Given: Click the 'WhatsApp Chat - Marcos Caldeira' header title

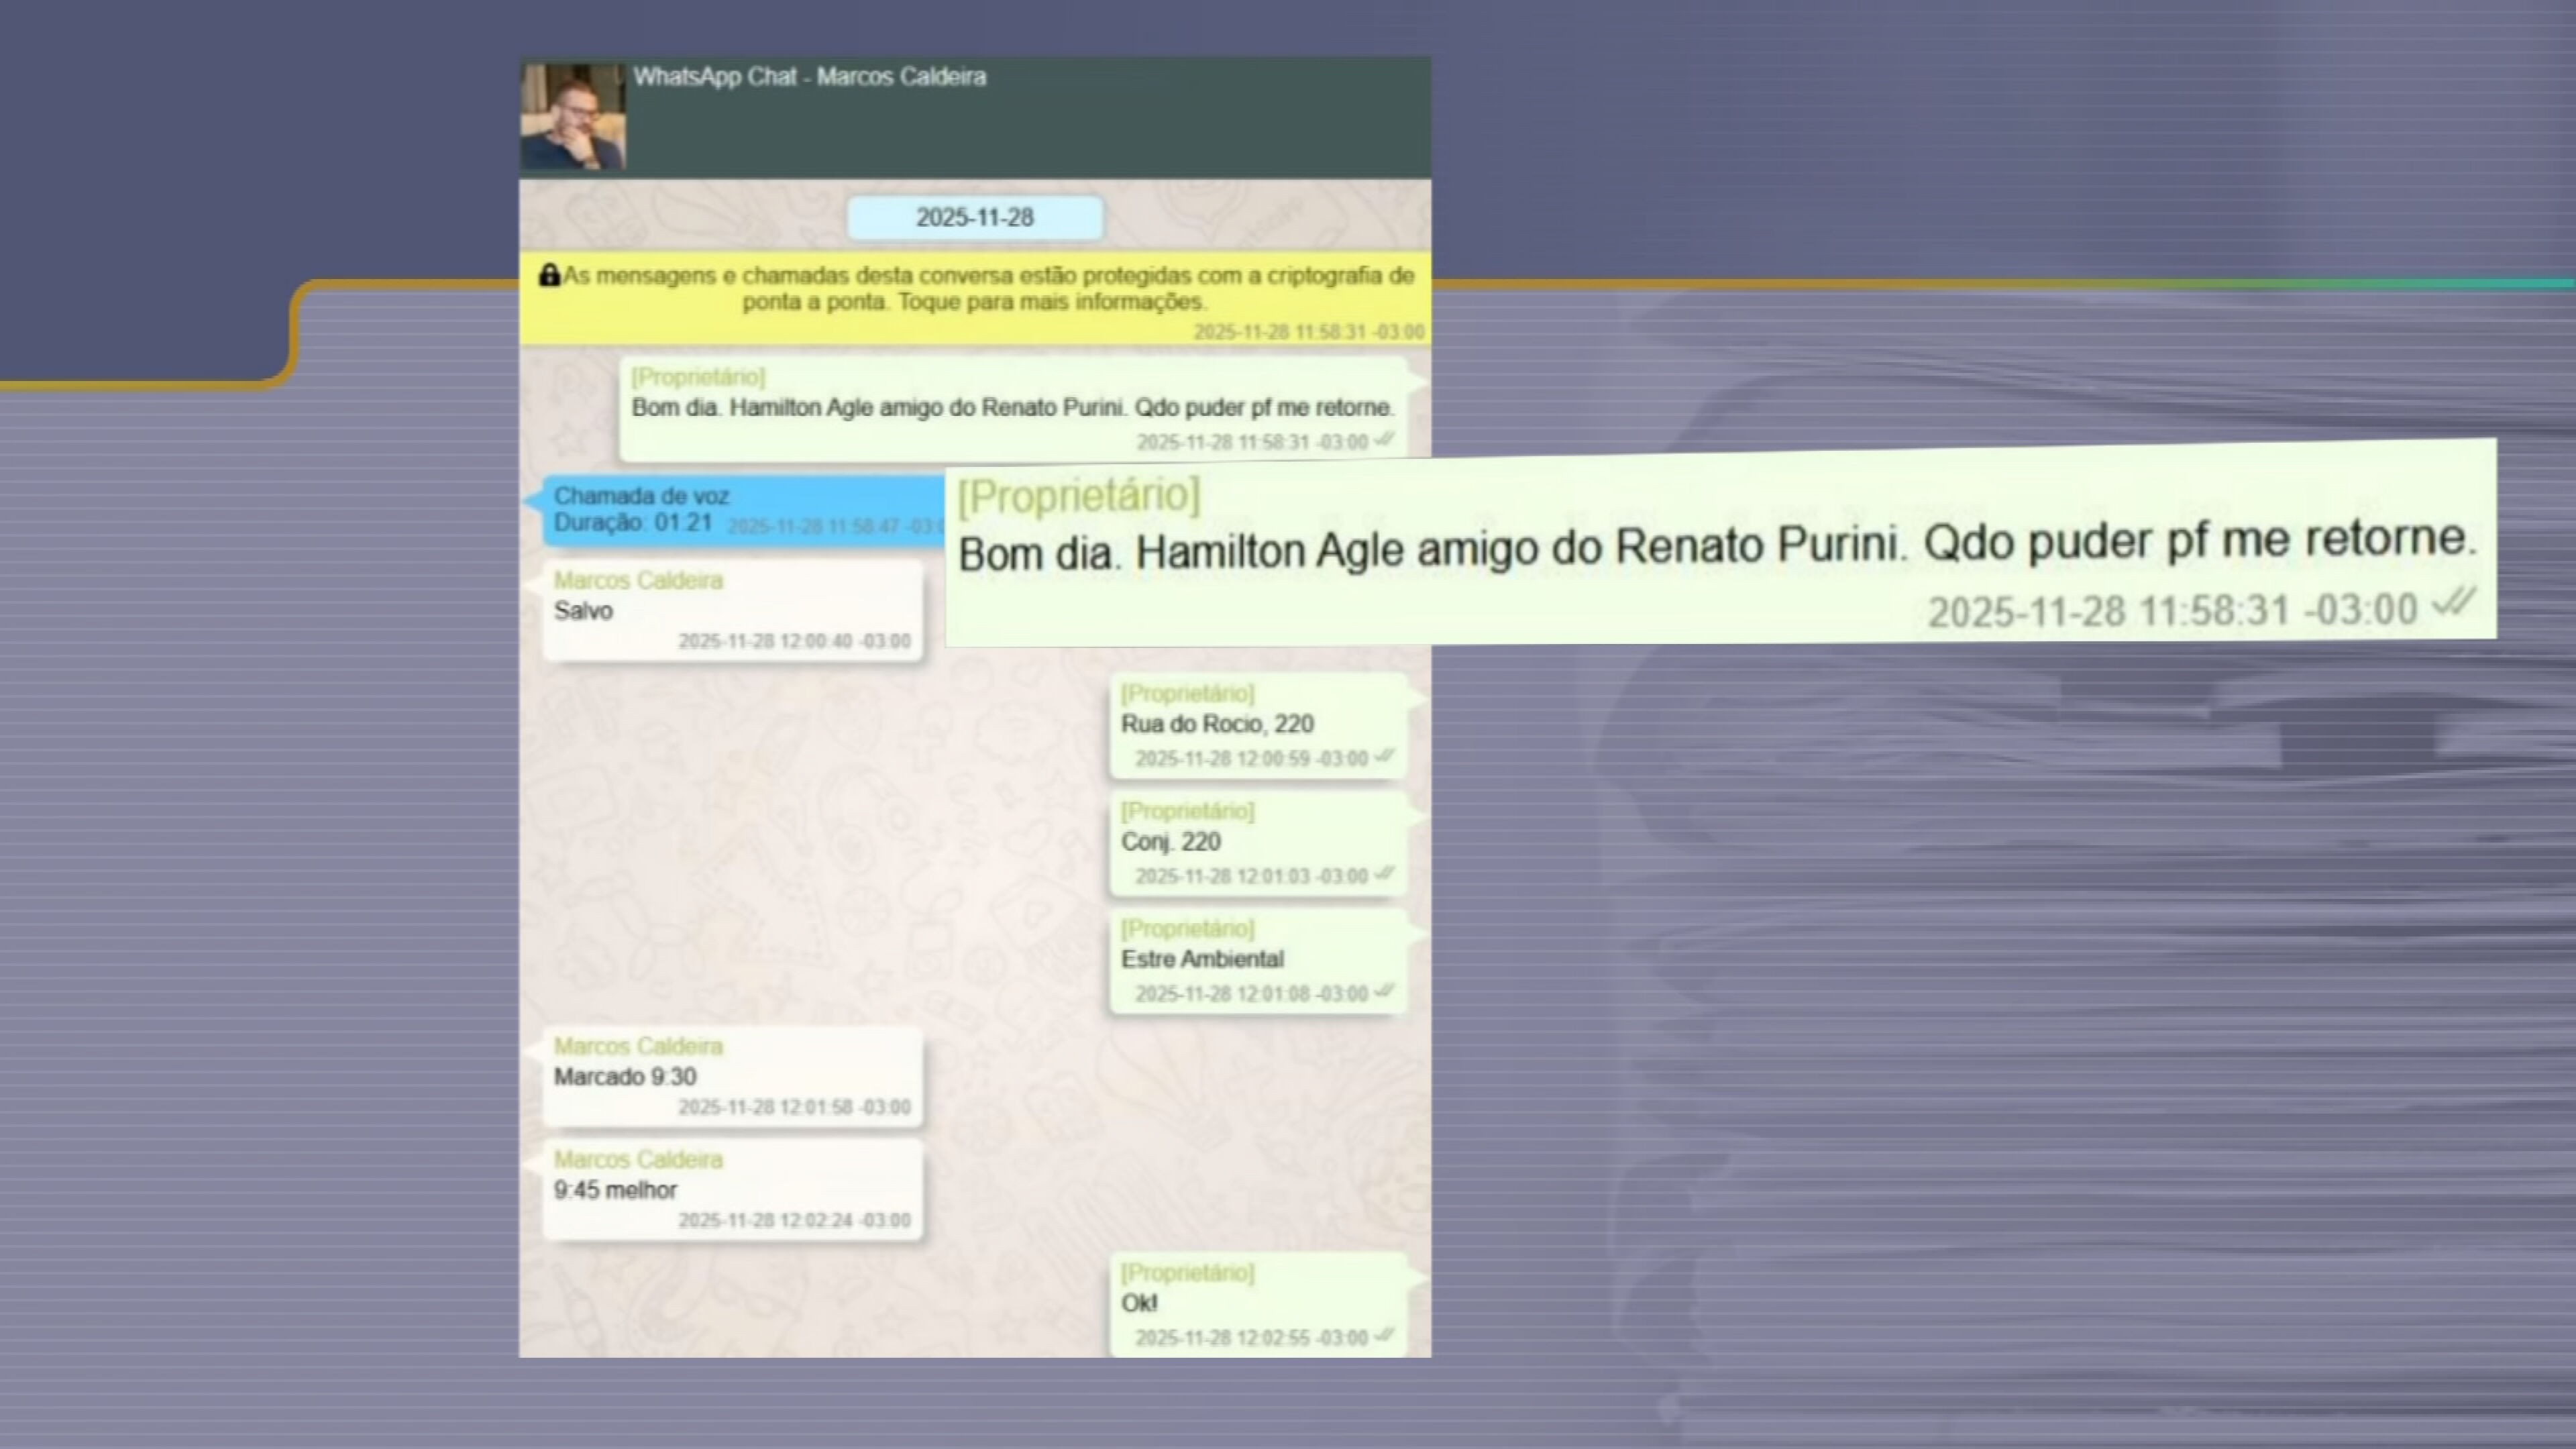Looking at the screenshot, I should pyautogui.click(x=809, y=77).
